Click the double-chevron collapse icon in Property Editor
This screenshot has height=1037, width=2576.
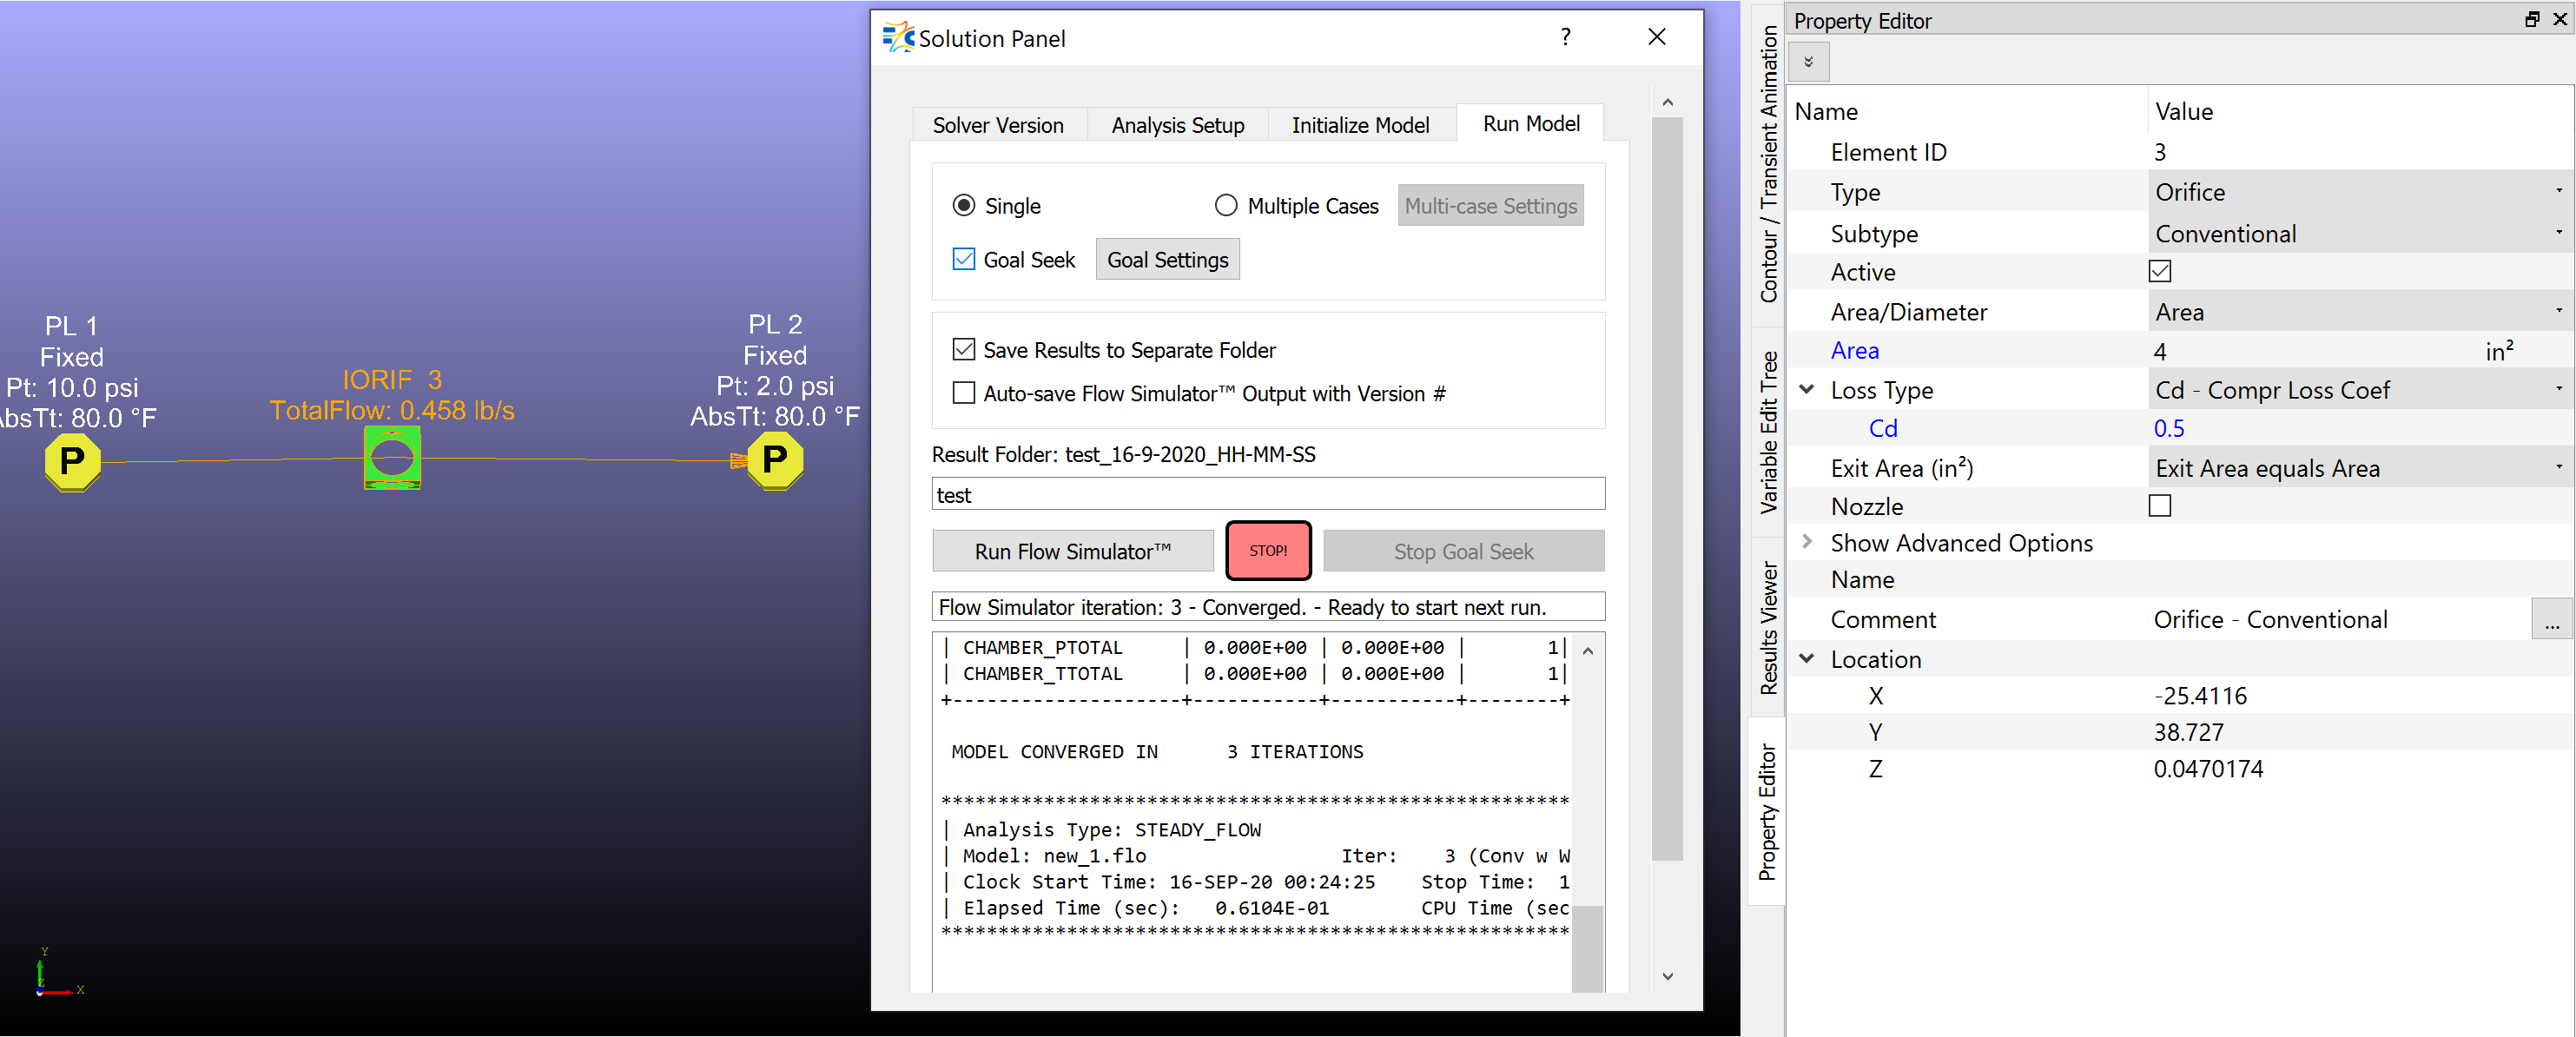coord(1808,62)
